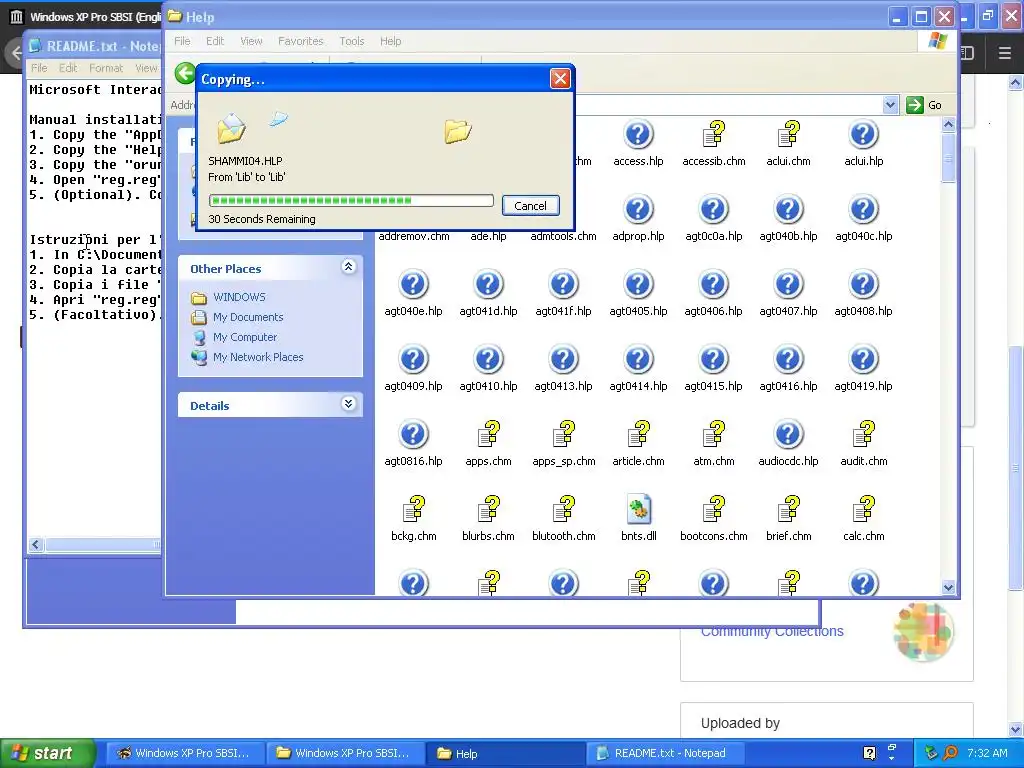Click the copy progress bar

[351, 200]
